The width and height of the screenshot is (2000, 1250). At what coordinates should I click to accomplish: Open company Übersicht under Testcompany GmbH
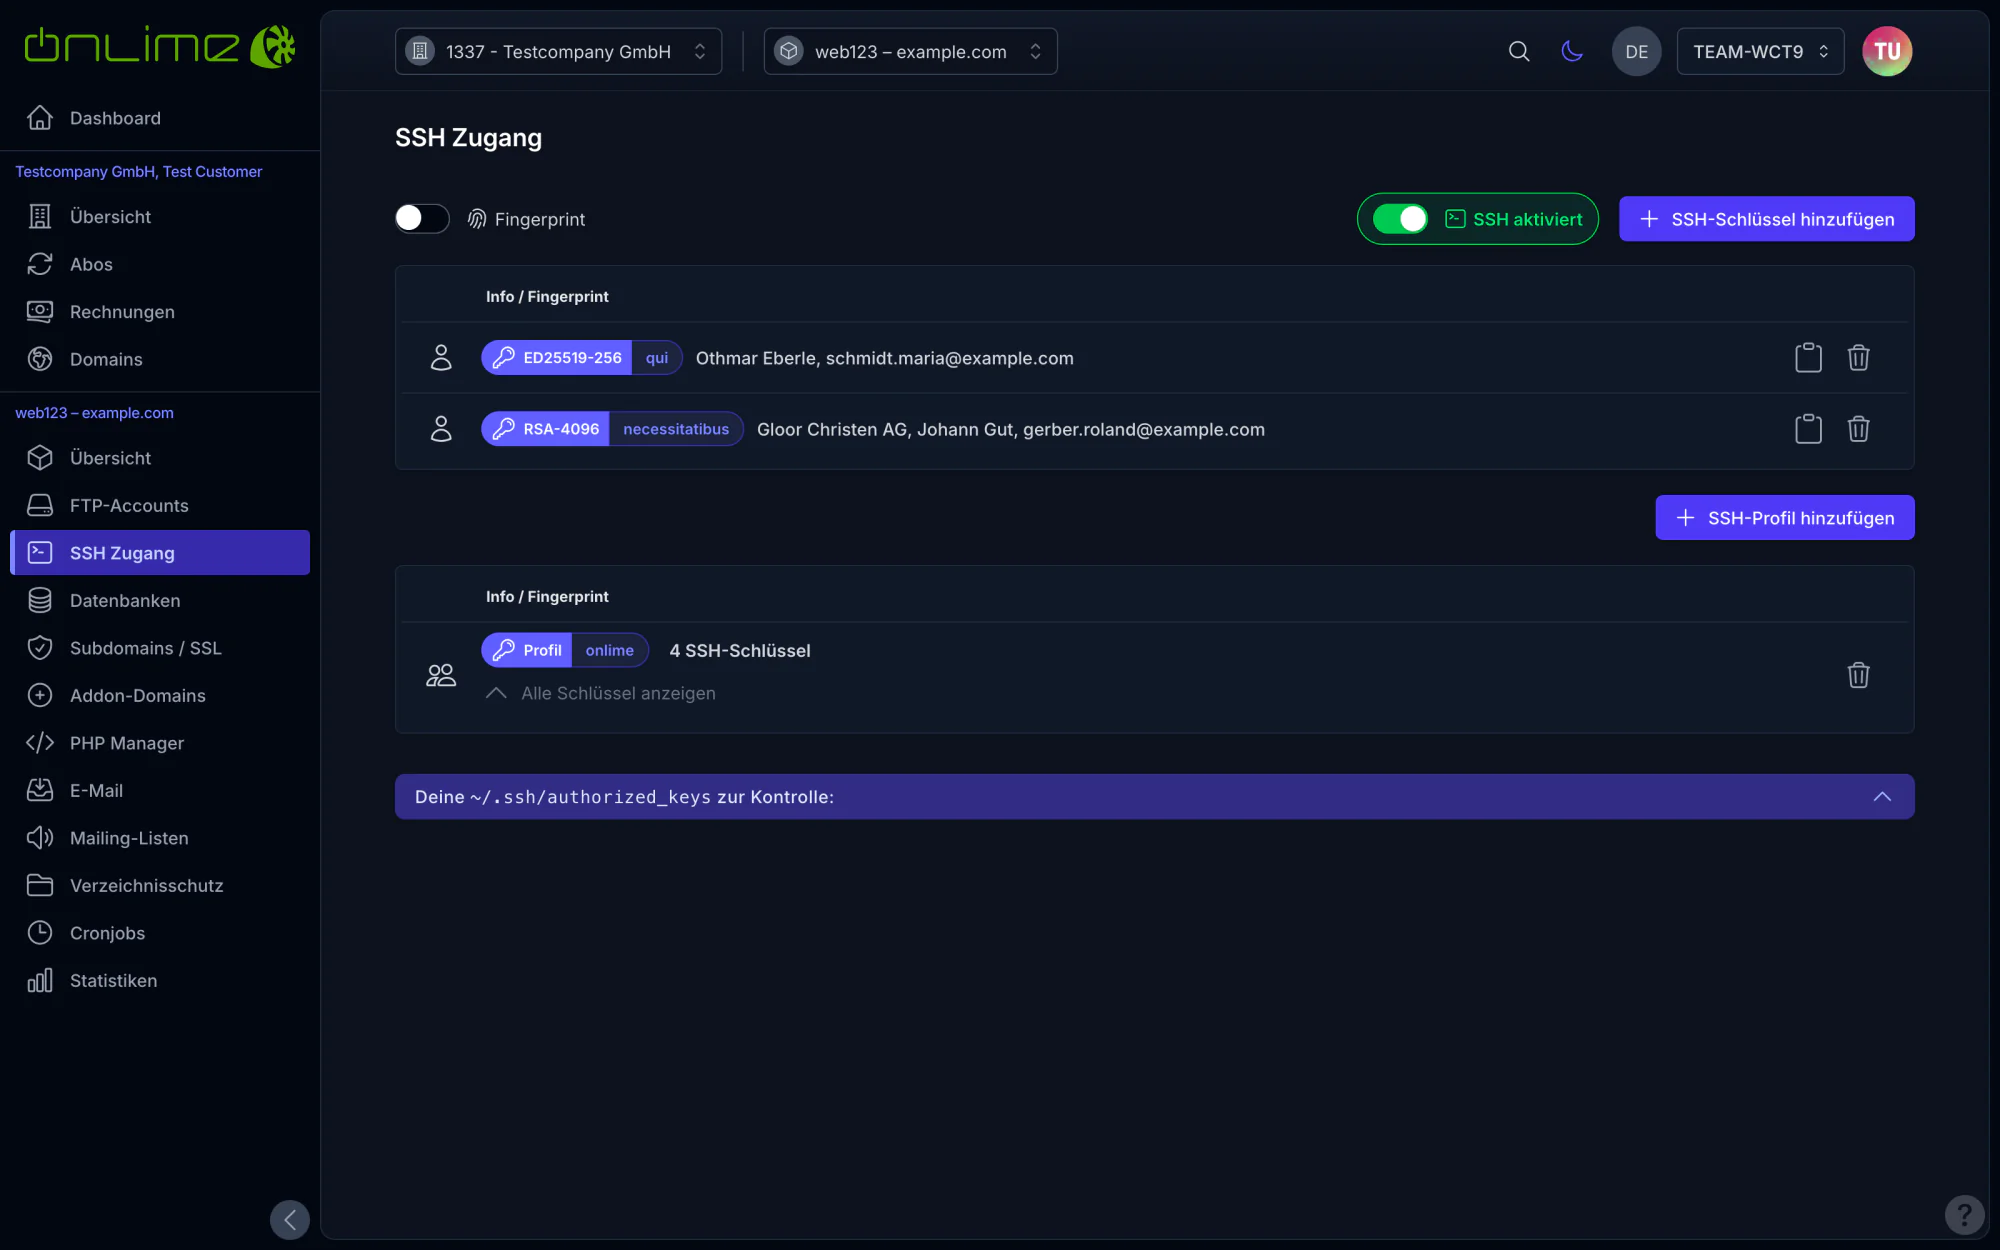(x=160, y=216)
